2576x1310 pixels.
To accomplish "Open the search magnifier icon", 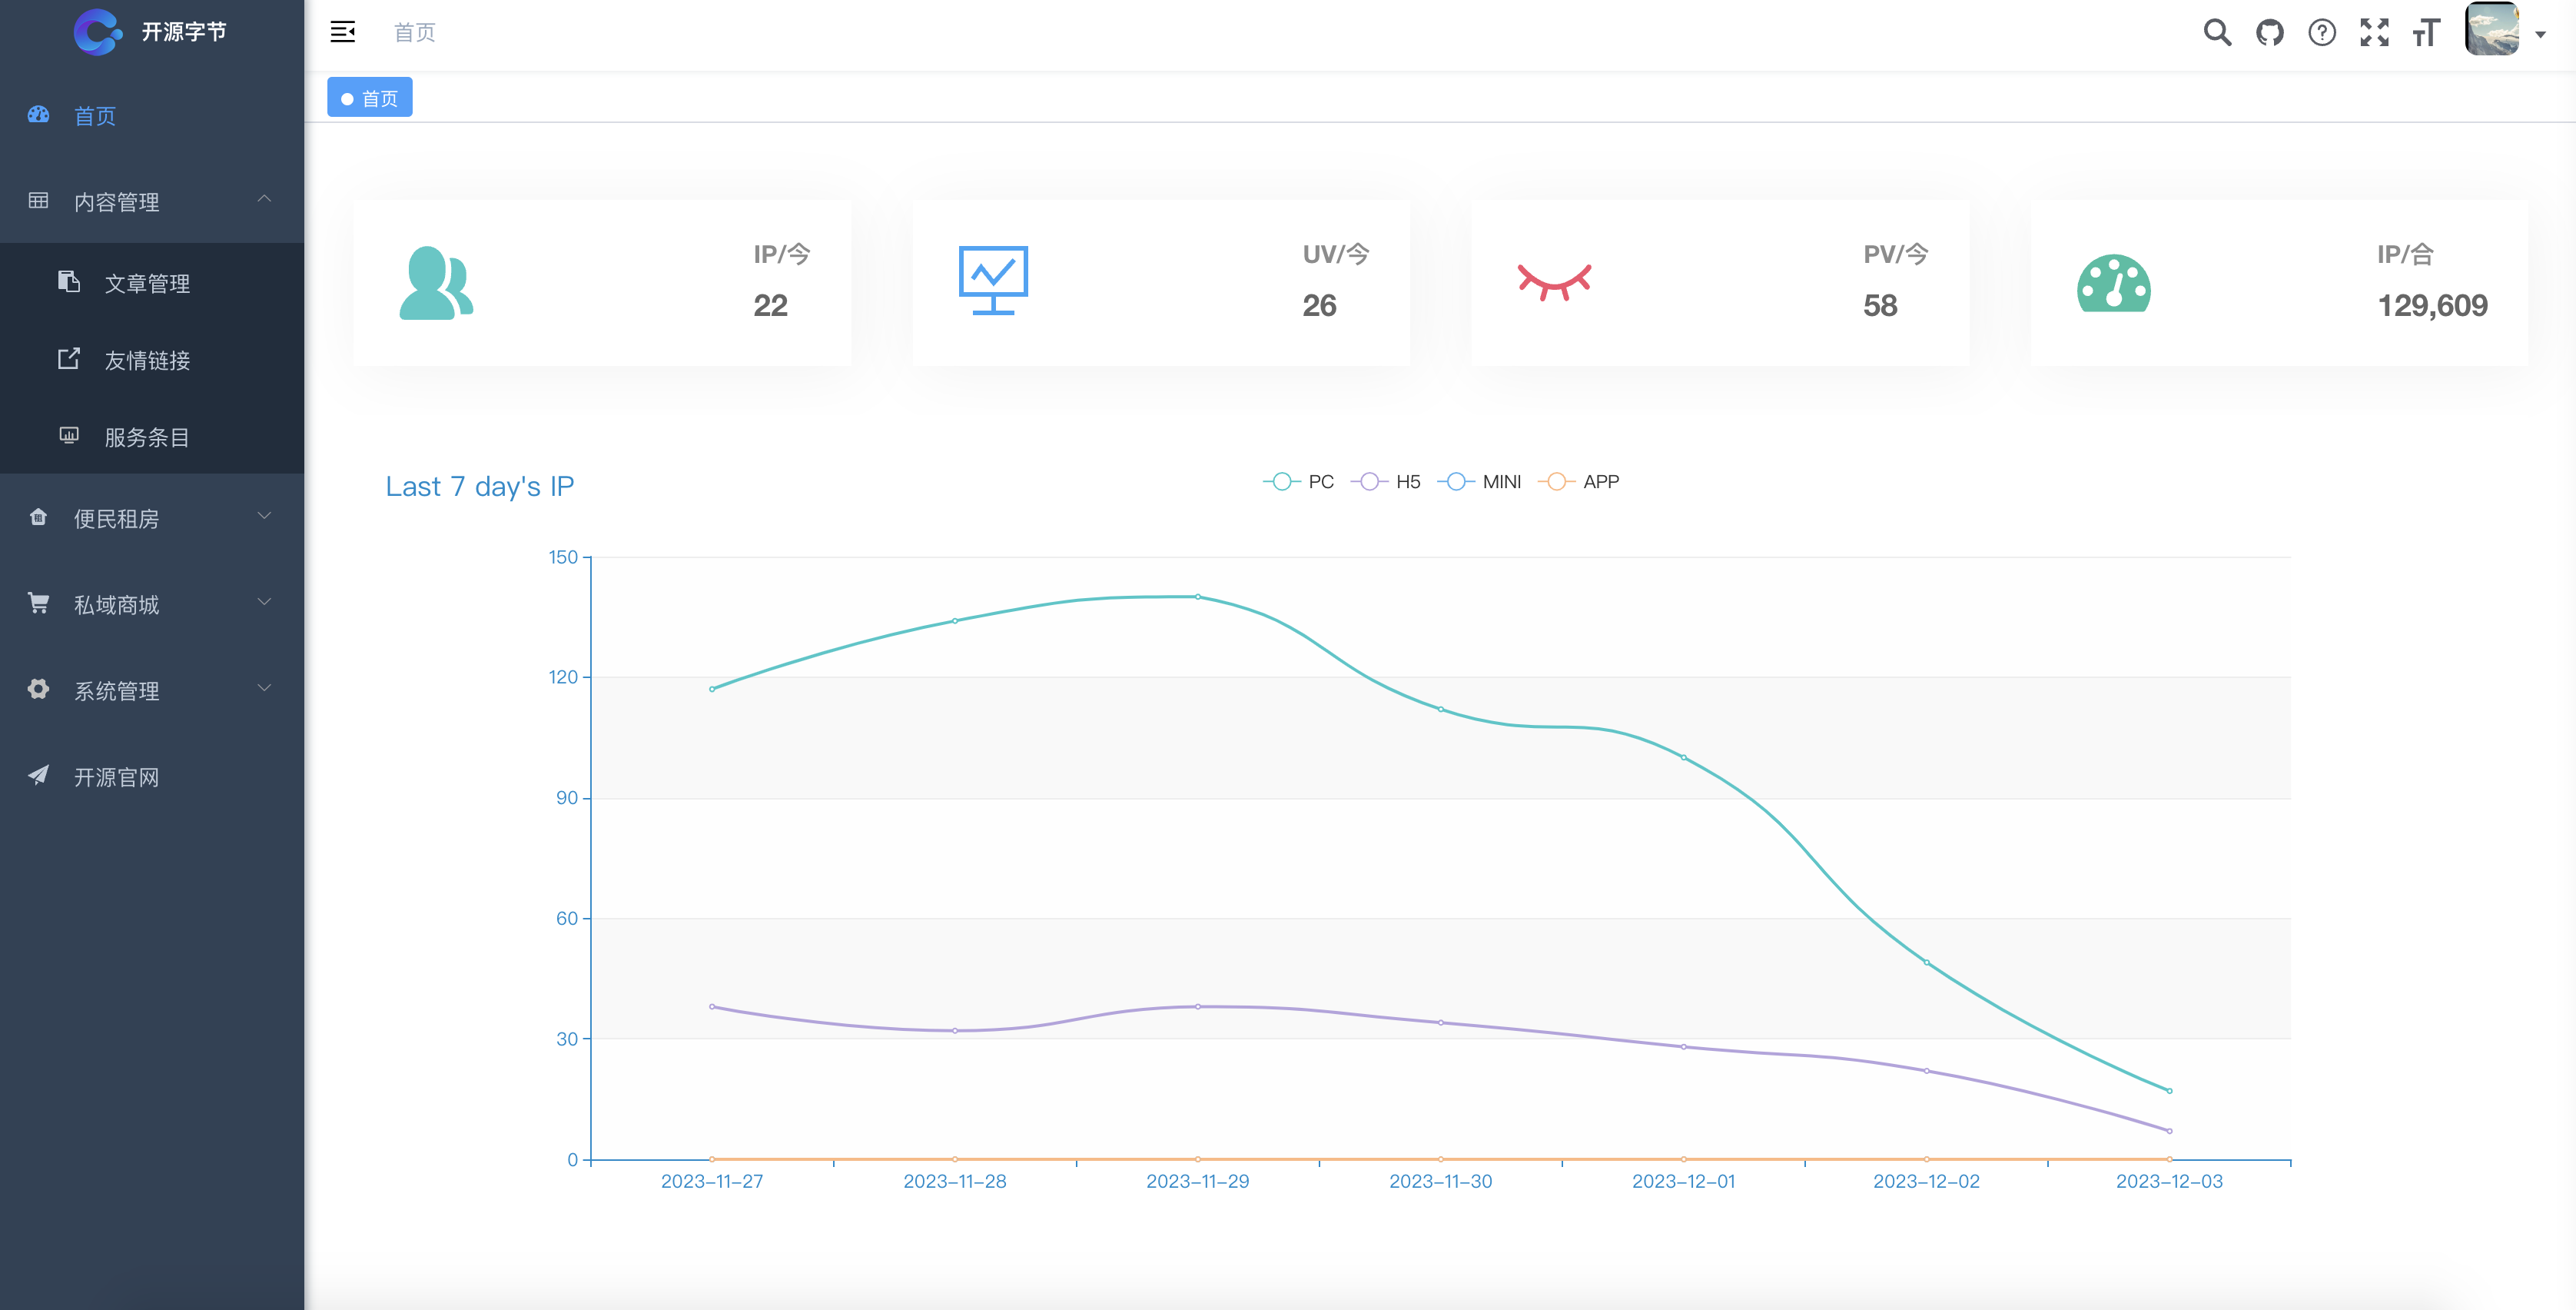I will (x=2217, y=32).
